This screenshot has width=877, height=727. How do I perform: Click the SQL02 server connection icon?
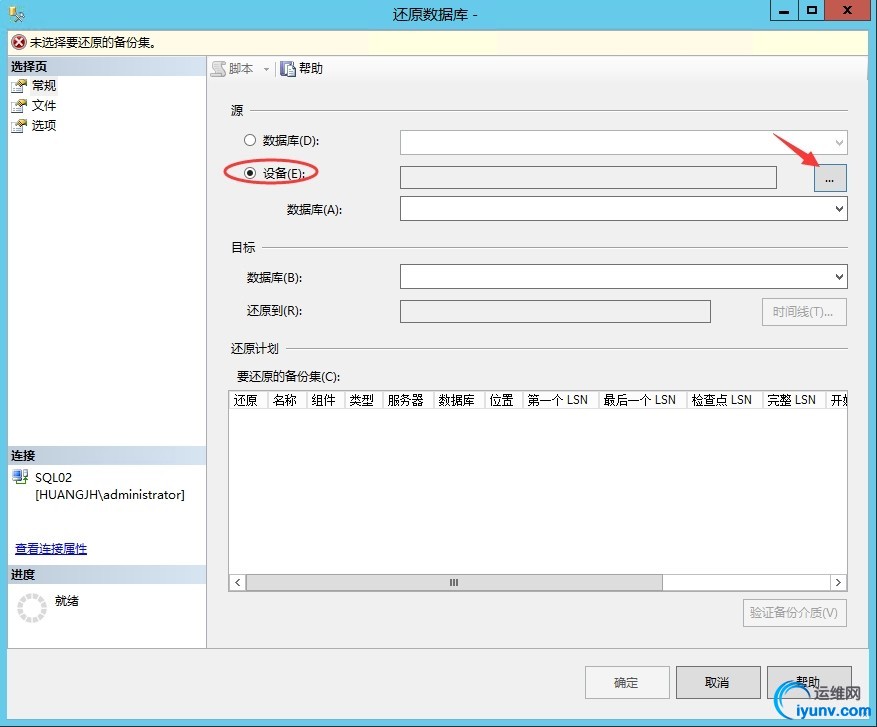coord(21,477)
